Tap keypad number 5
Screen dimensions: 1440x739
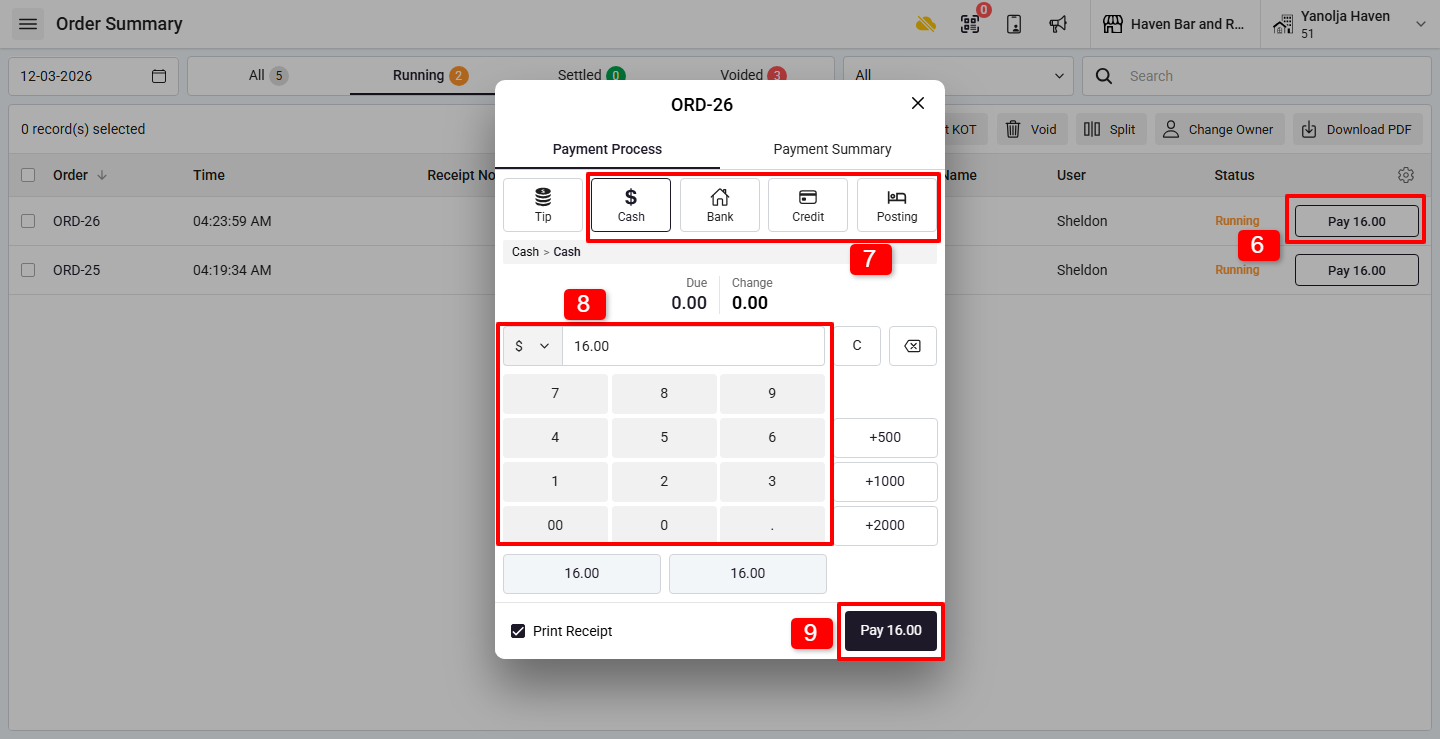(x=664, y=437)
